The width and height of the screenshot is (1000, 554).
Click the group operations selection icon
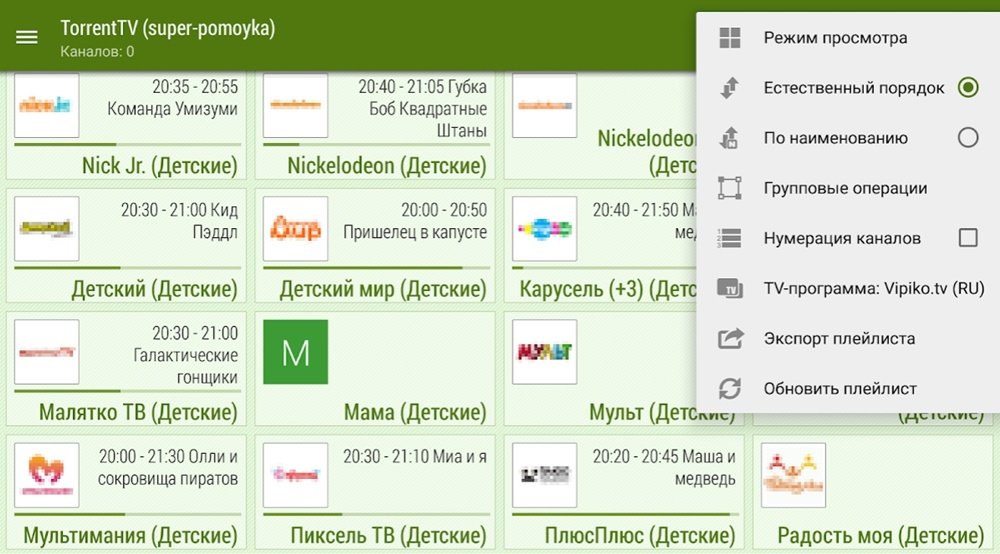(x=730, y=188)
